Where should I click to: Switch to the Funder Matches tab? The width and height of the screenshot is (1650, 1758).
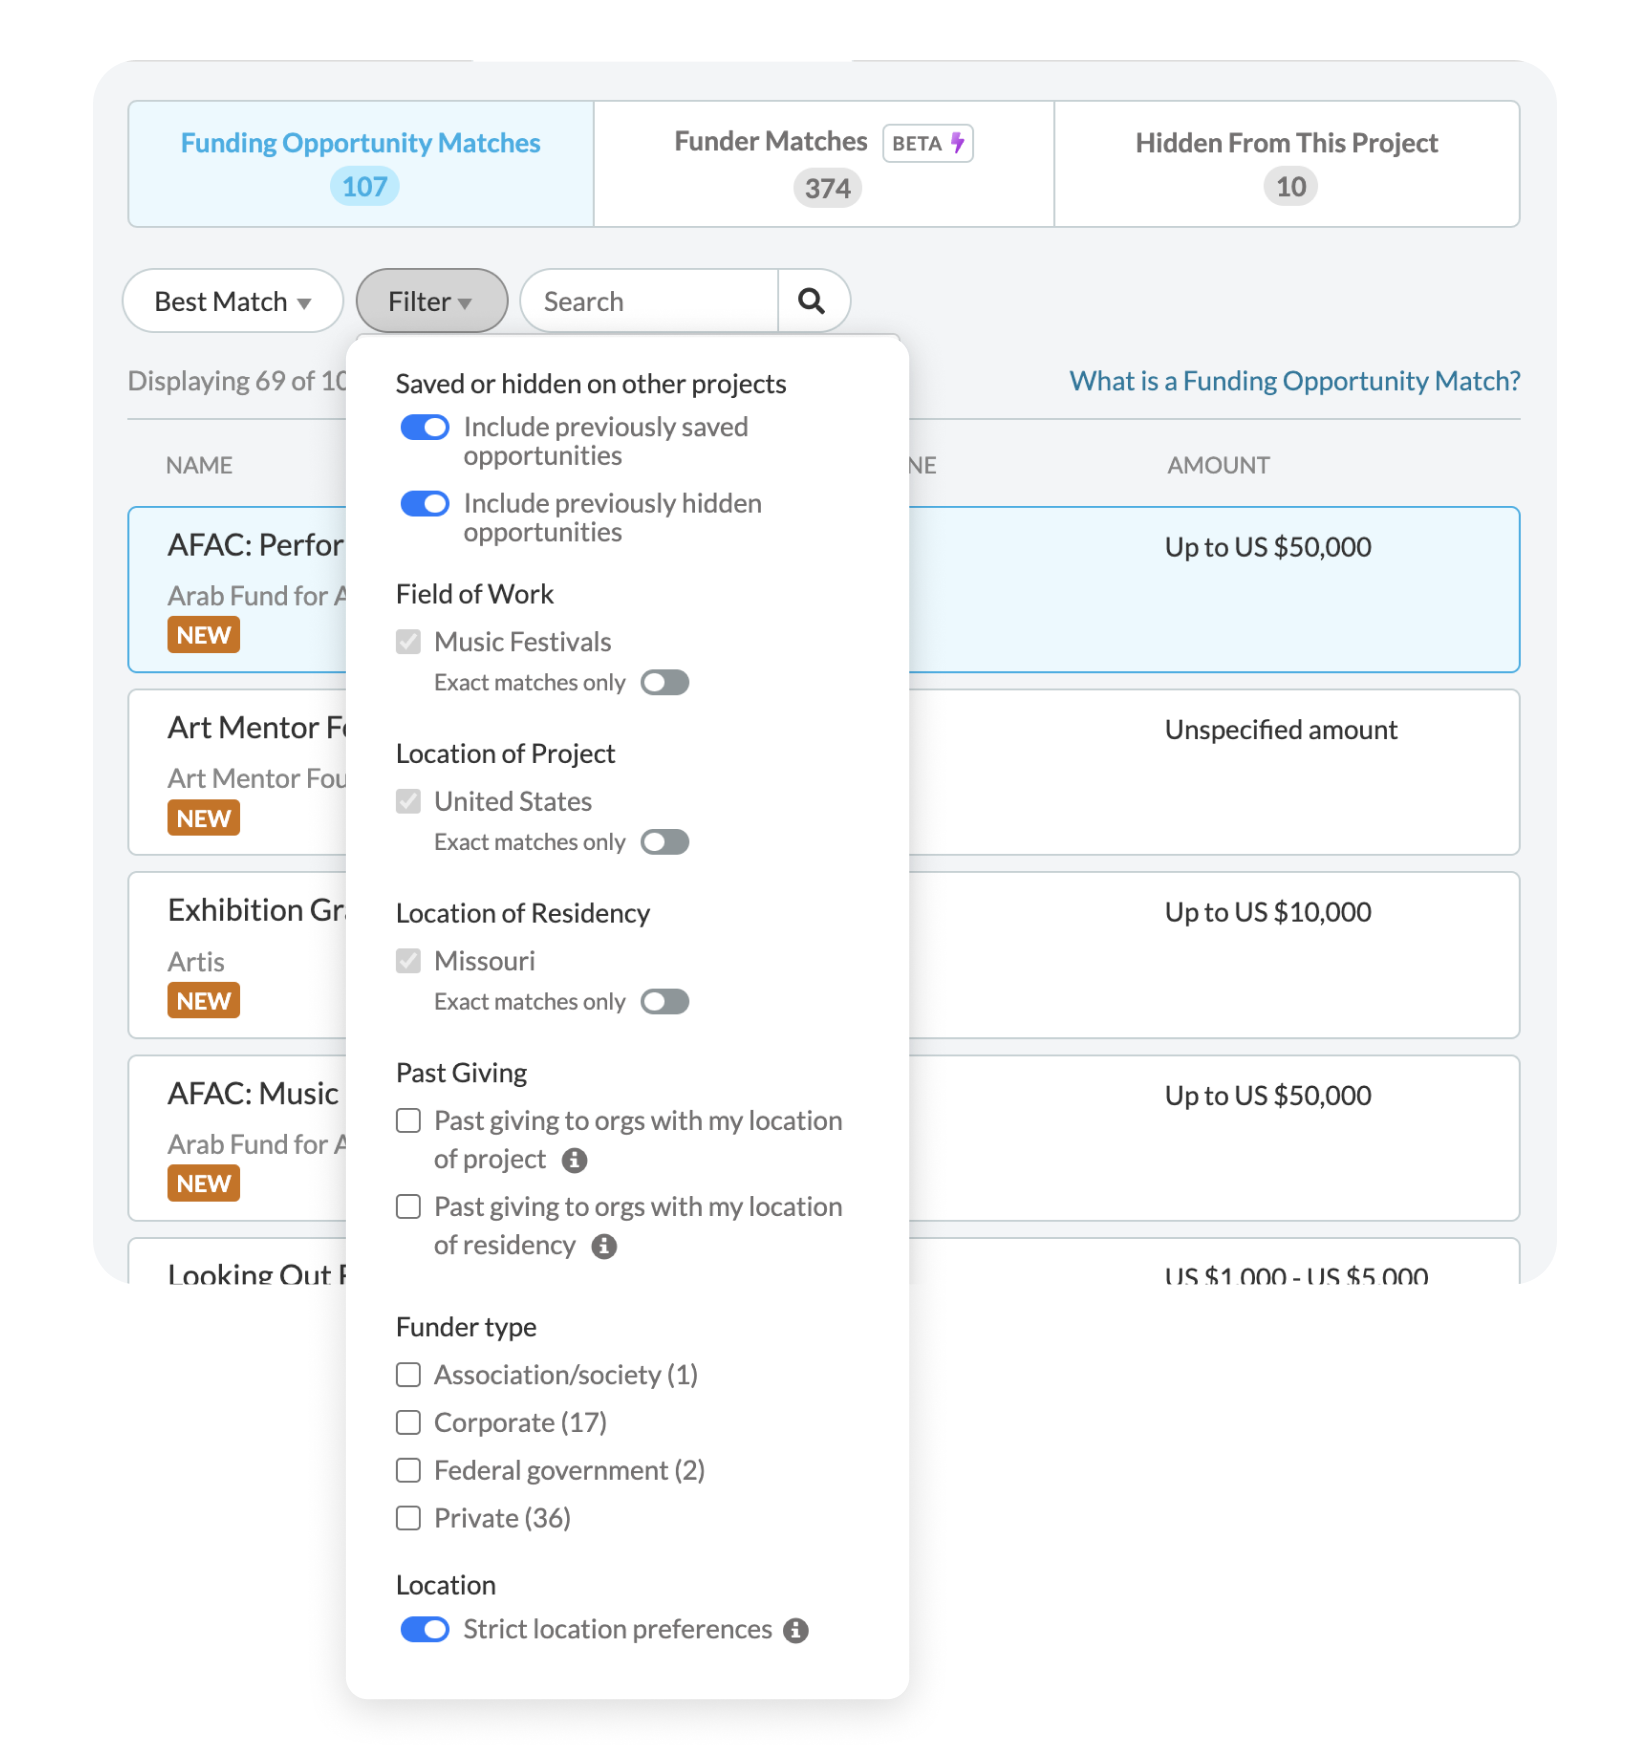coord(823,163)
